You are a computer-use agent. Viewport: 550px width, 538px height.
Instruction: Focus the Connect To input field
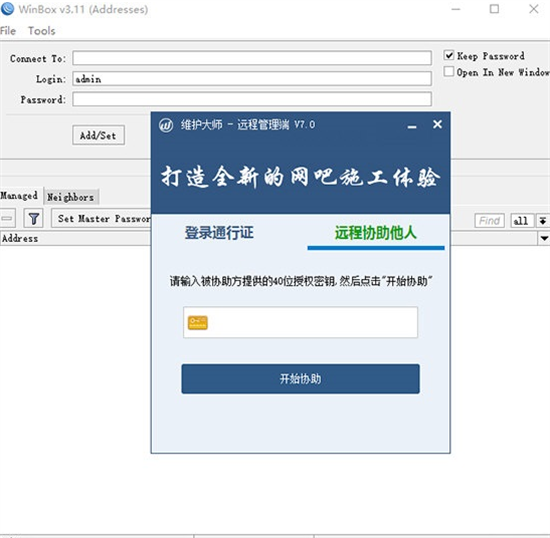click(x=252, y=58)
